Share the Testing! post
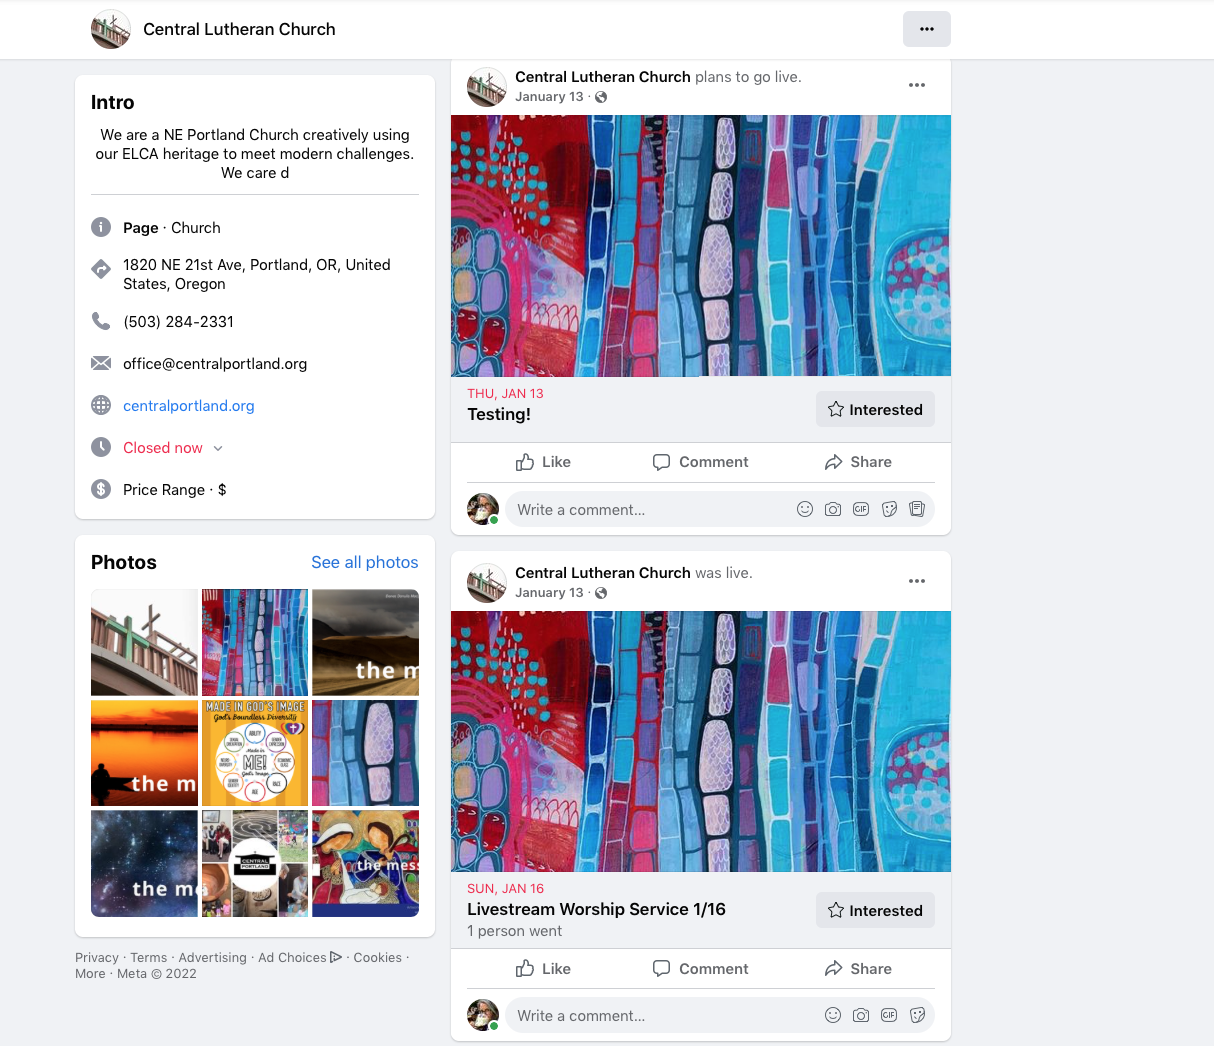Image resolution: width=1214 pixels, height=1046 pixels. pyautogui.click(x=858, y=462)
